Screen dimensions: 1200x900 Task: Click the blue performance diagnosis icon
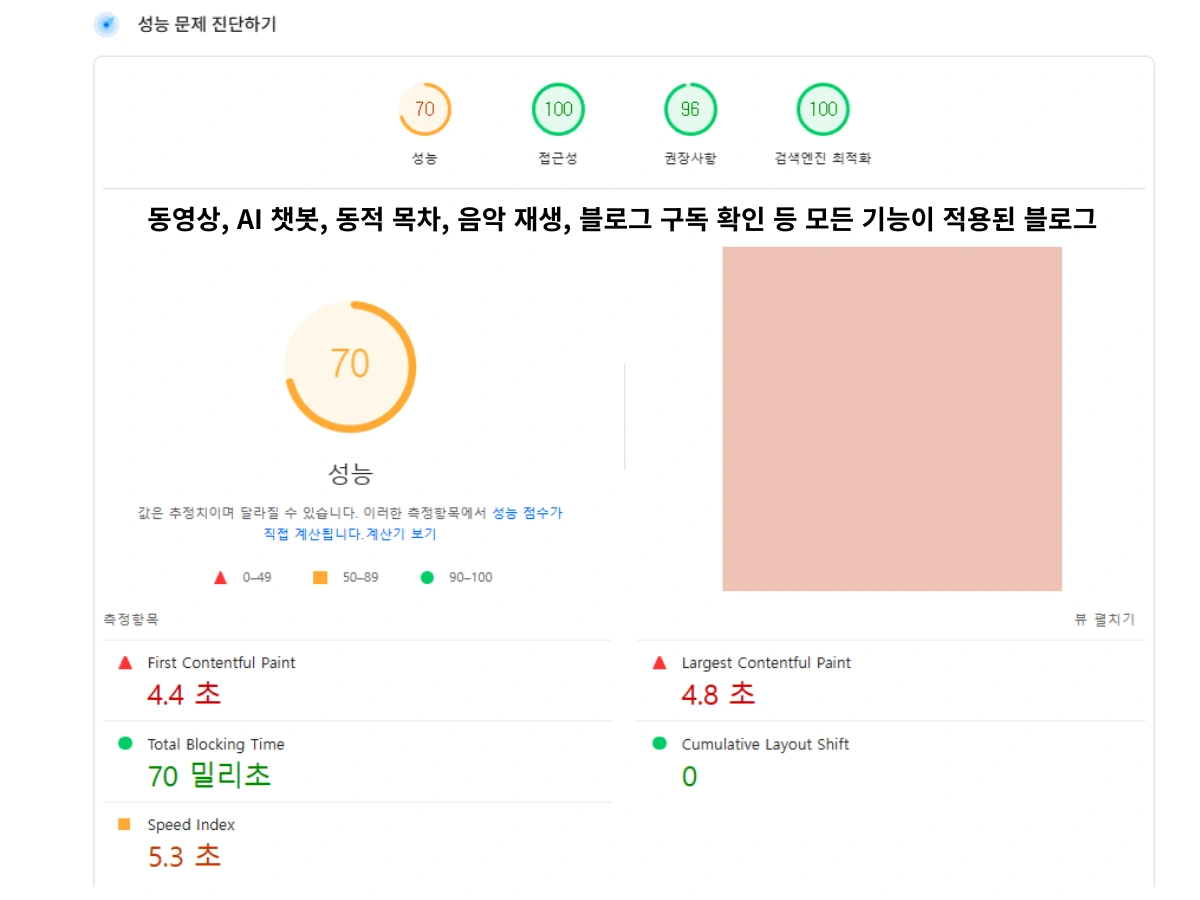[106, 25]
